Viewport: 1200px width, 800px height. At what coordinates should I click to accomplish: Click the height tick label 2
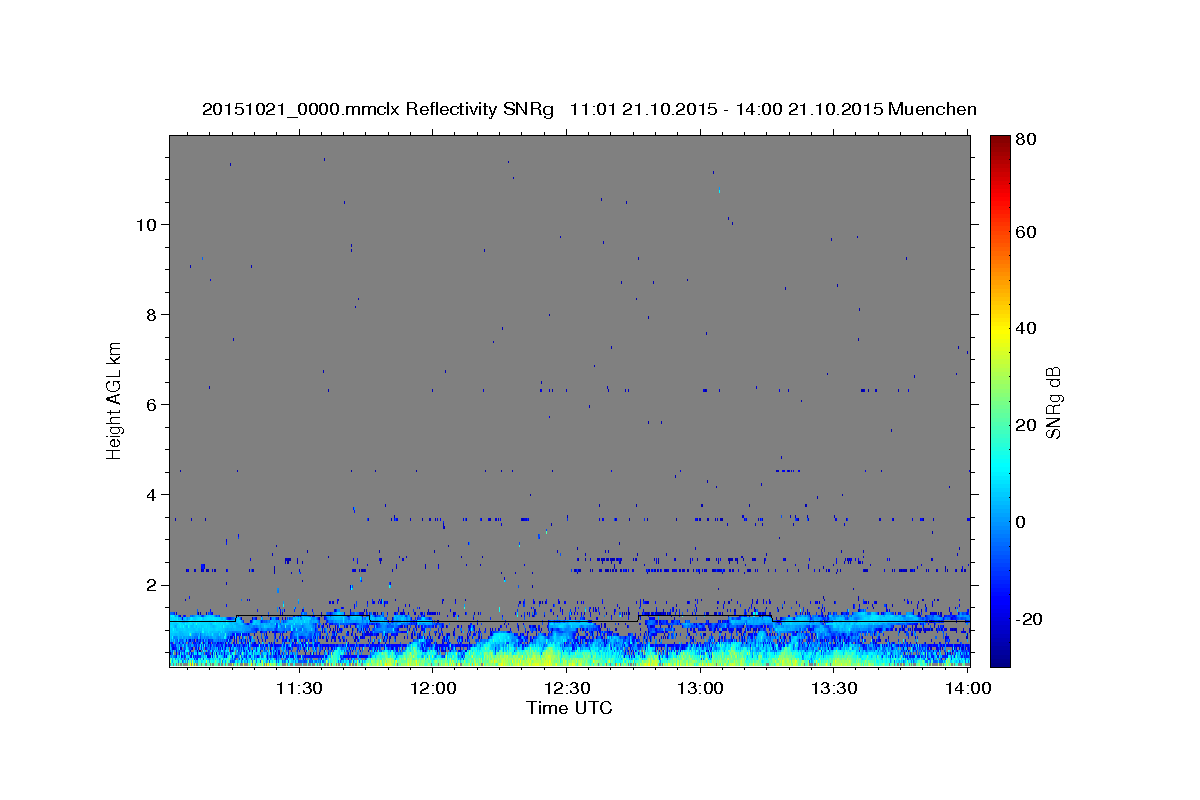[151, 585]
